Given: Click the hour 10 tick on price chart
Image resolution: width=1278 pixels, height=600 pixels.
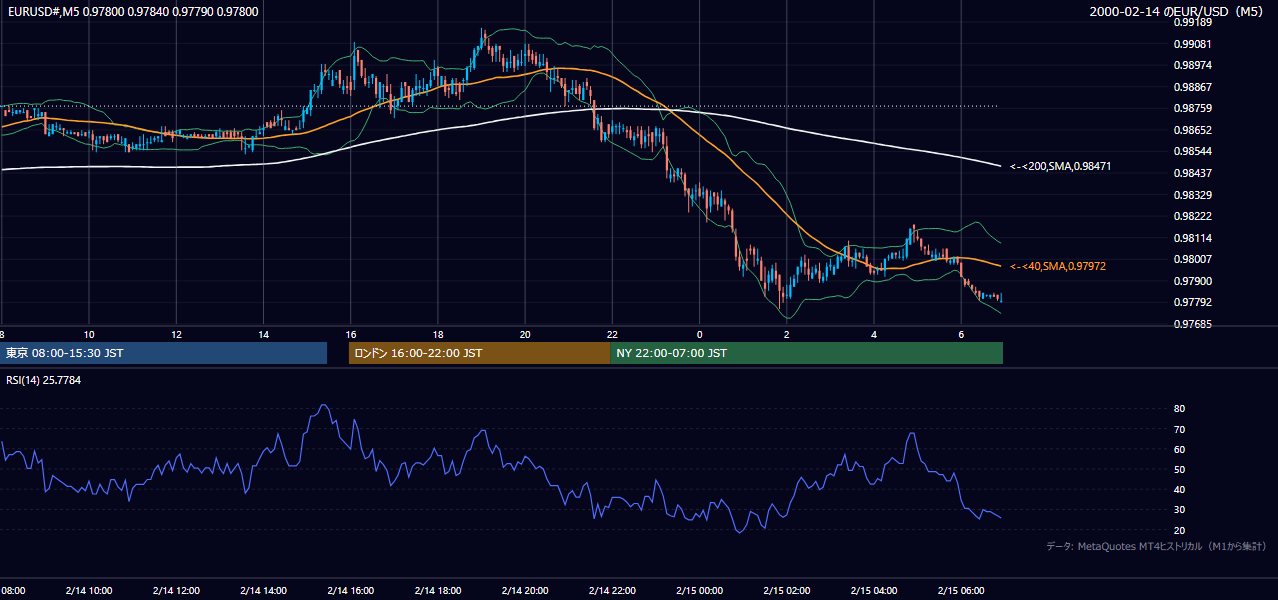Looking at the screenshot, I should pos(89,334).
